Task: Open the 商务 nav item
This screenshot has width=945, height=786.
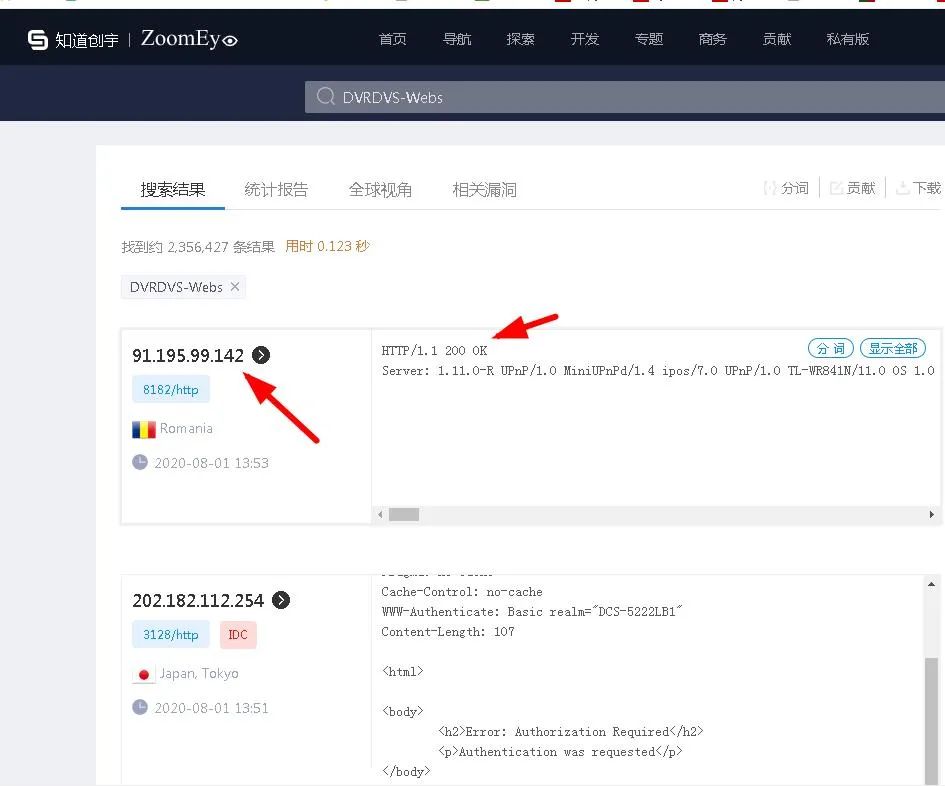Action: click(713, 39)
